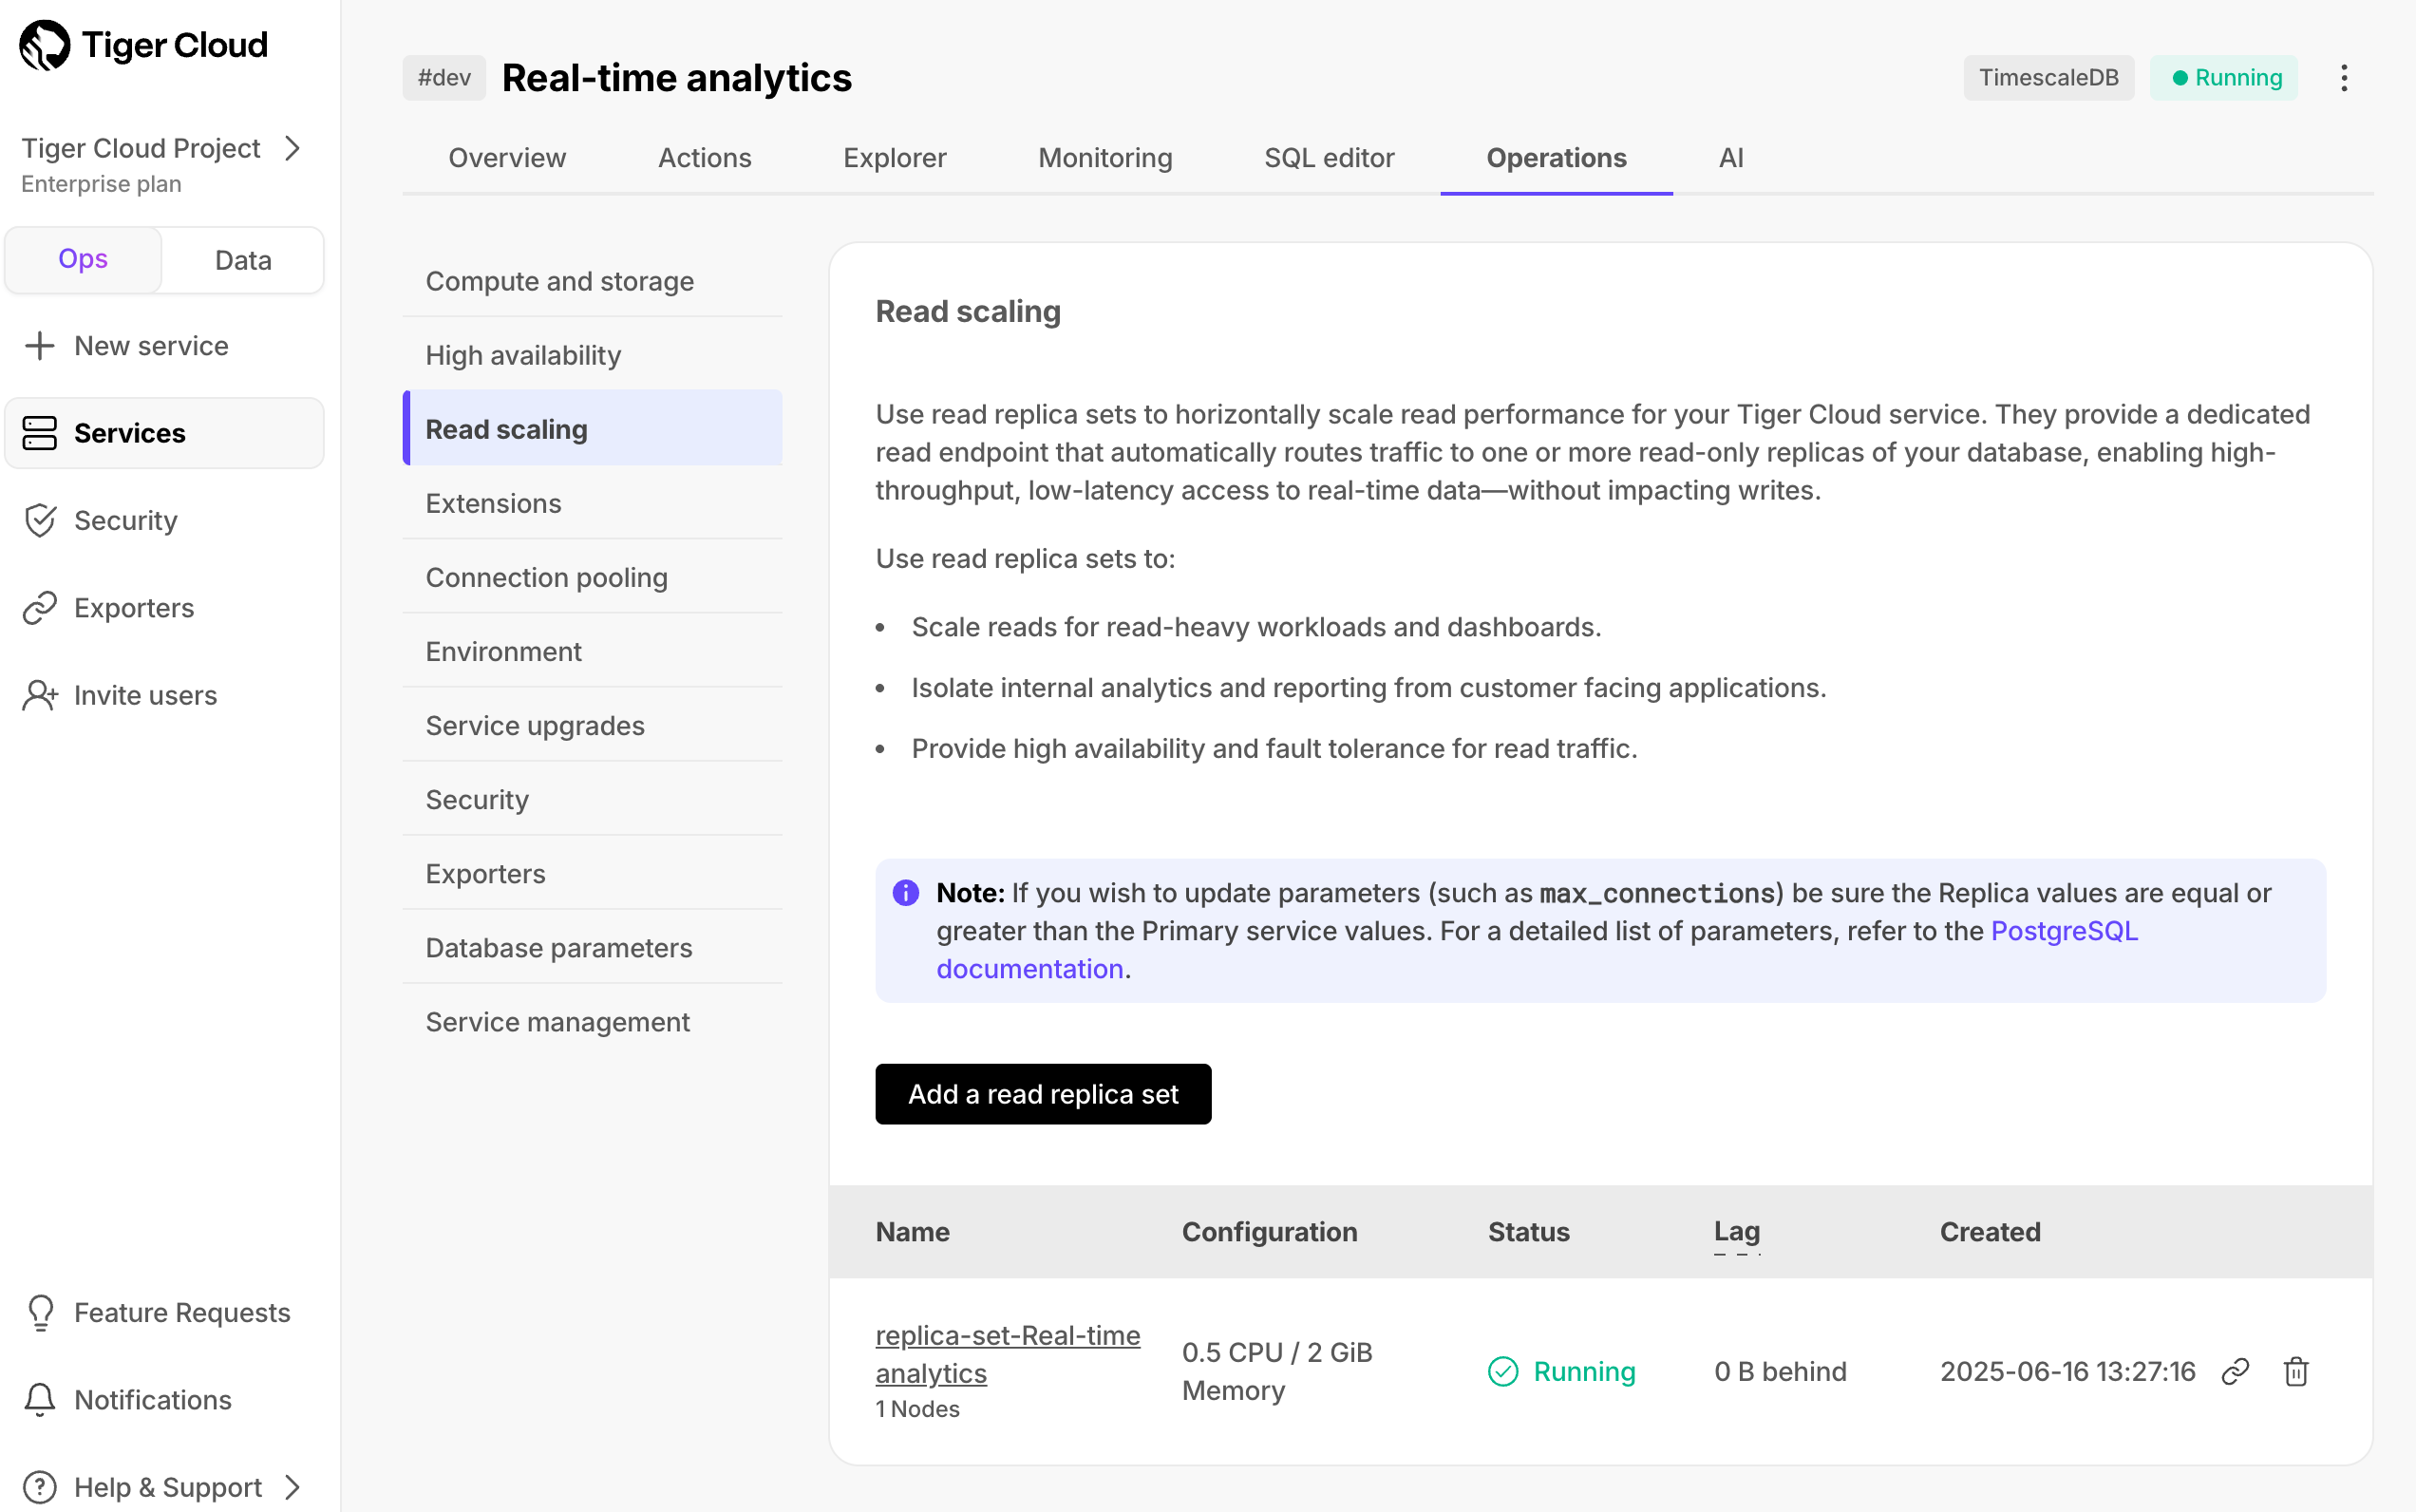Open Notifications in the sidebar
This screenshot has height=1512, width=2416.
pyautogui.click(x=164, y=1399)
